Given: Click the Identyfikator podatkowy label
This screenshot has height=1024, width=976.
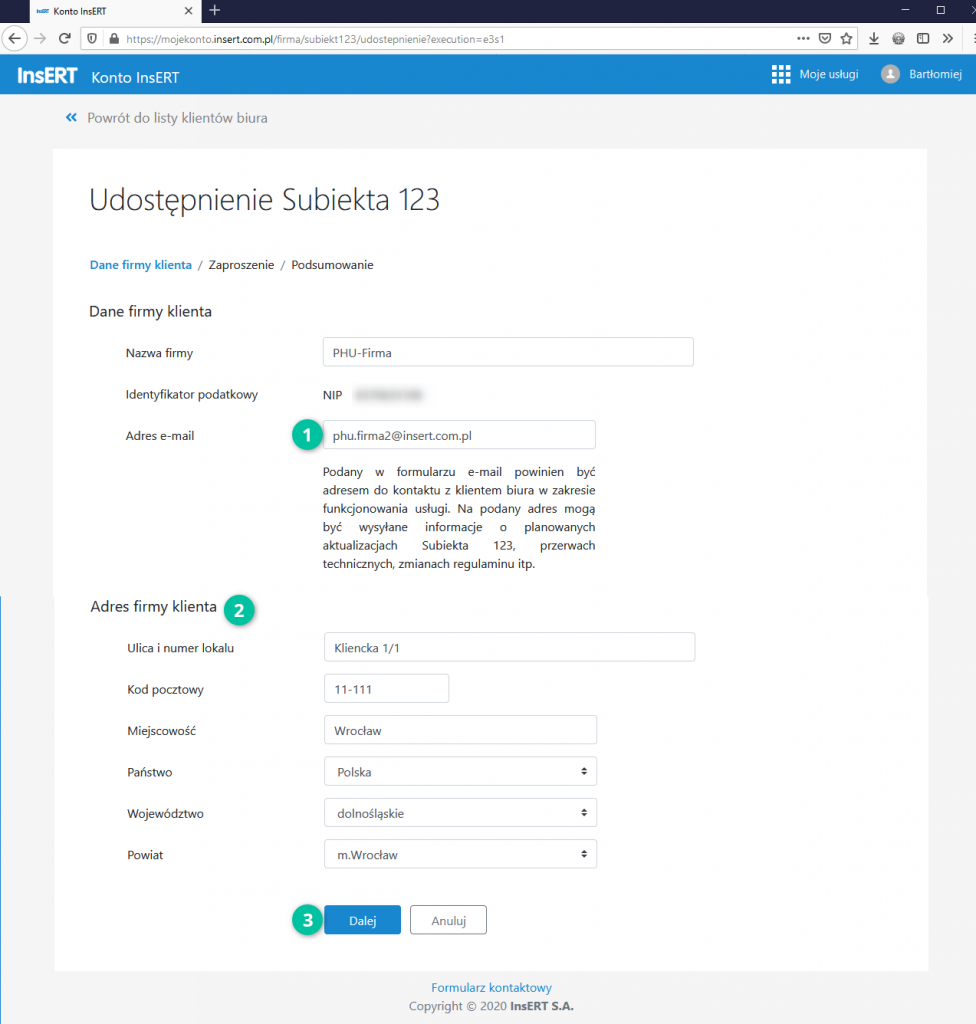Looking at the screenshot, I should click(x=191, y=394).
